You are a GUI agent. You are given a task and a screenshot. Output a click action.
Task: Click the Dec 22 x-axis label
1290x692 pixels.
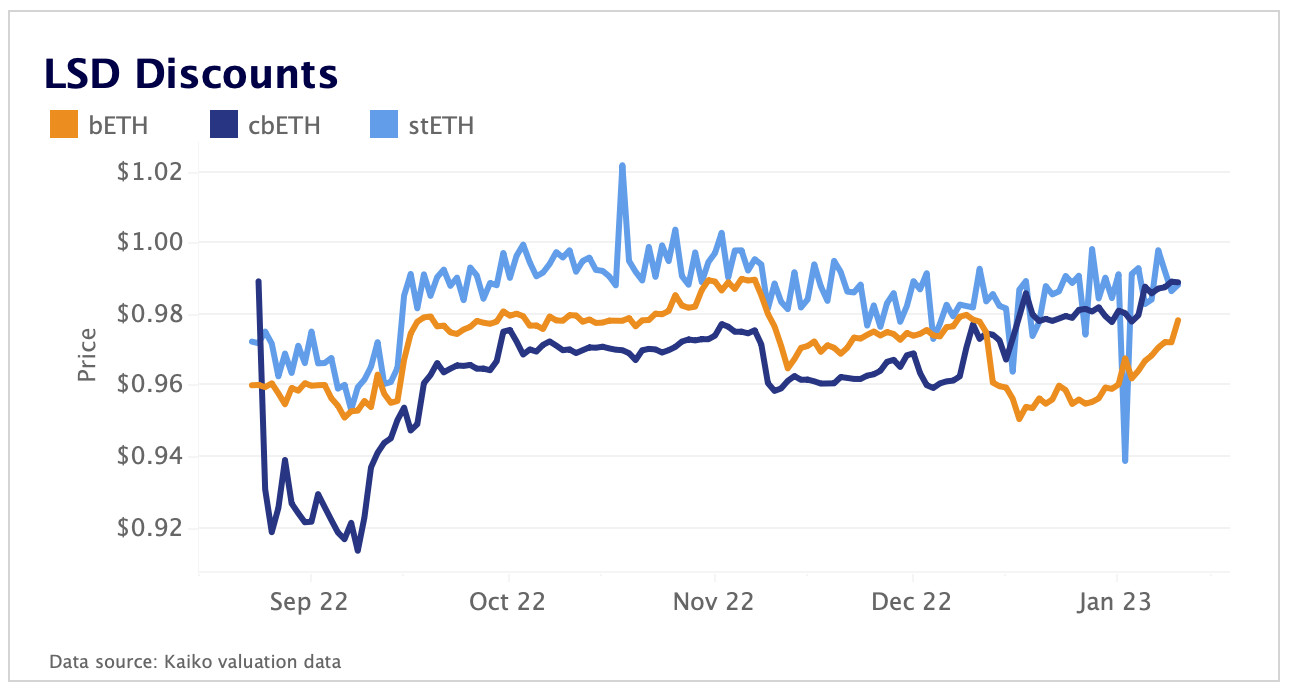click(913, 603)
